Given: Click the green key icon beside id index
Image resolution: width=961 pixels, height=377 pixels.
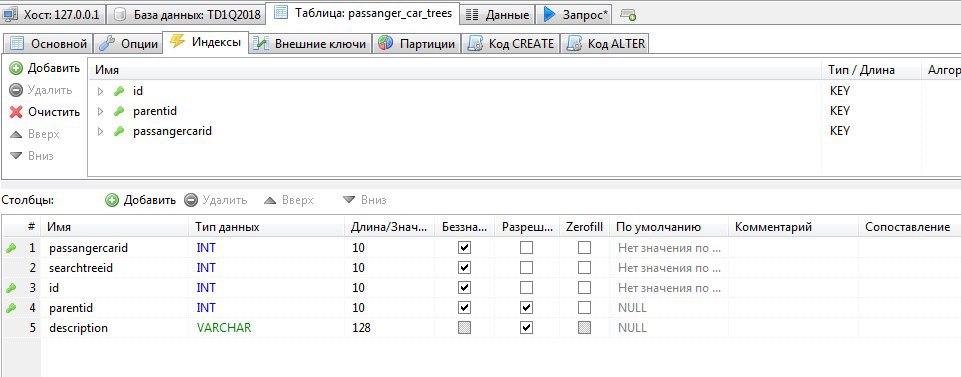Looking at the screenshot, I should (119, 91).
